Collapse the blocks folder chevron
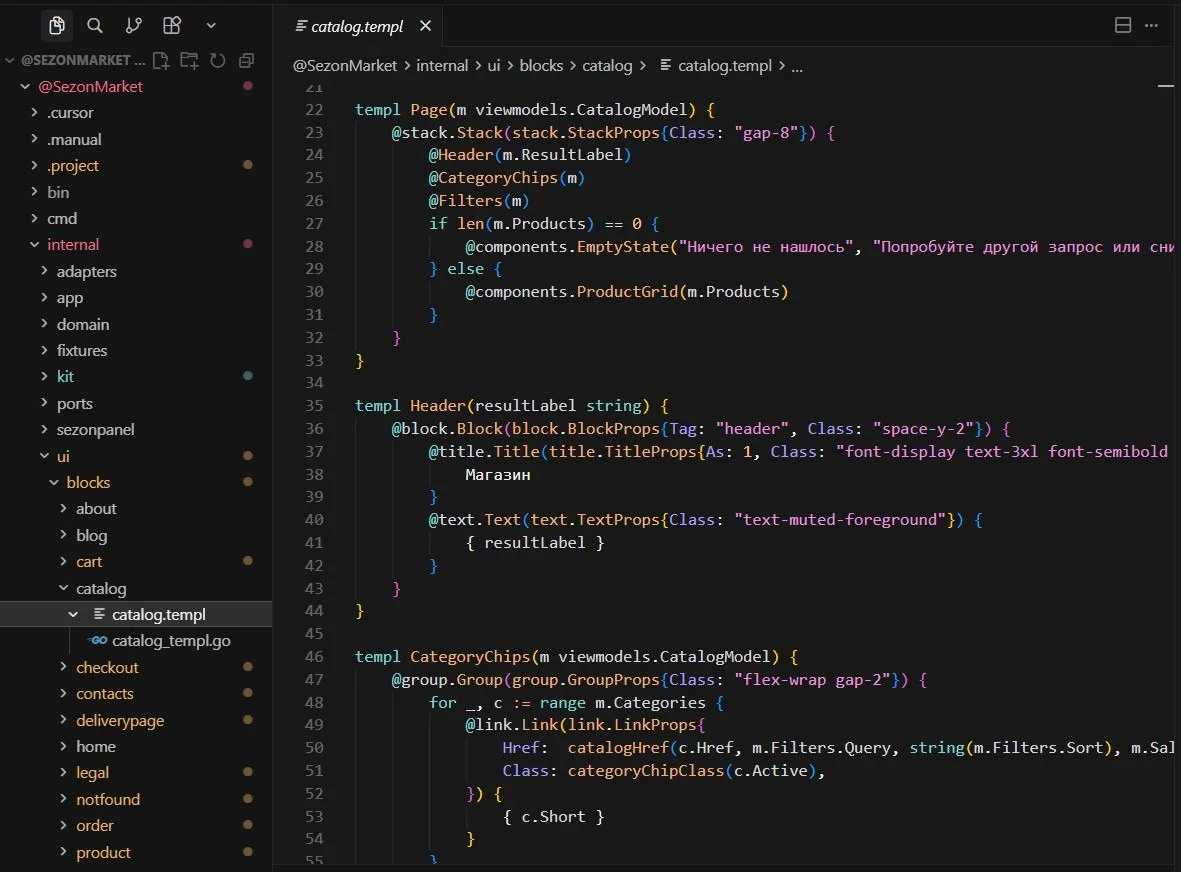The image size is (1181, 872). pos(53,483)
